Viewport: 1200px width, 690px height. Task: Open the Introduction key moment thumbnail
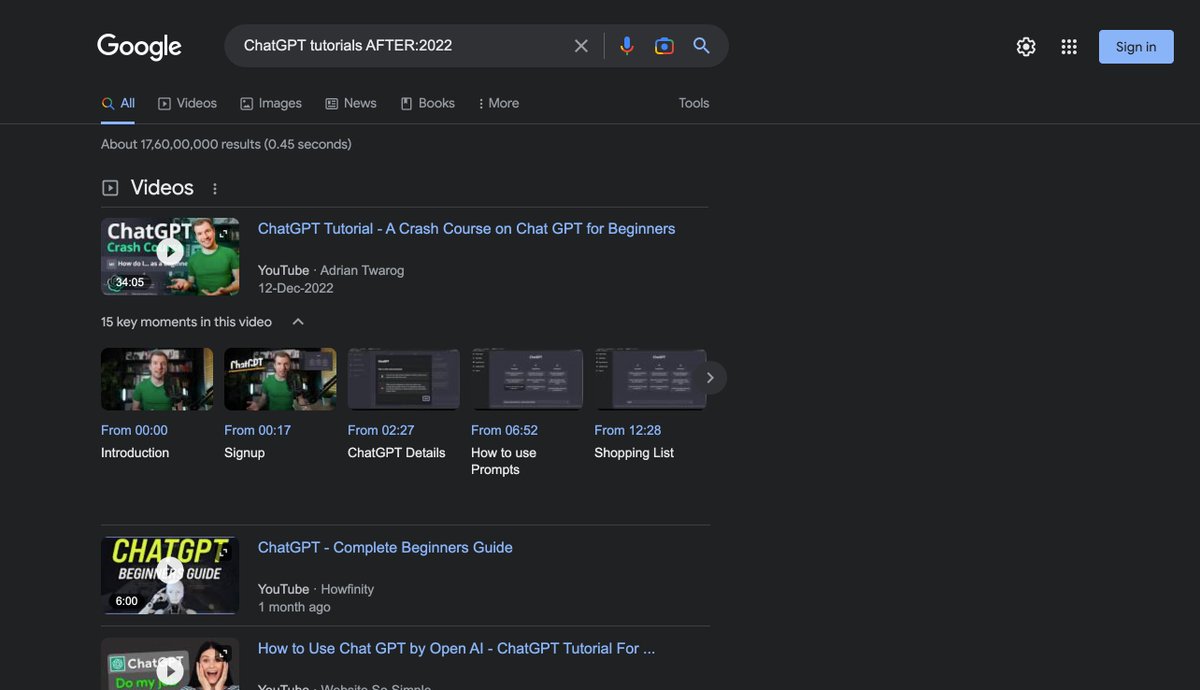point(157,379)
